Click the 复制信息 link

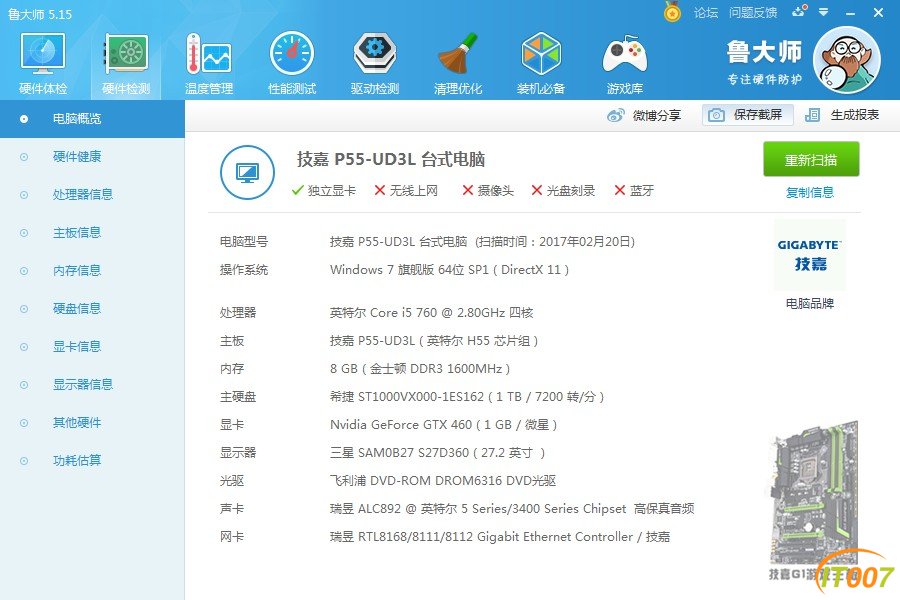(x=810, y=192)
